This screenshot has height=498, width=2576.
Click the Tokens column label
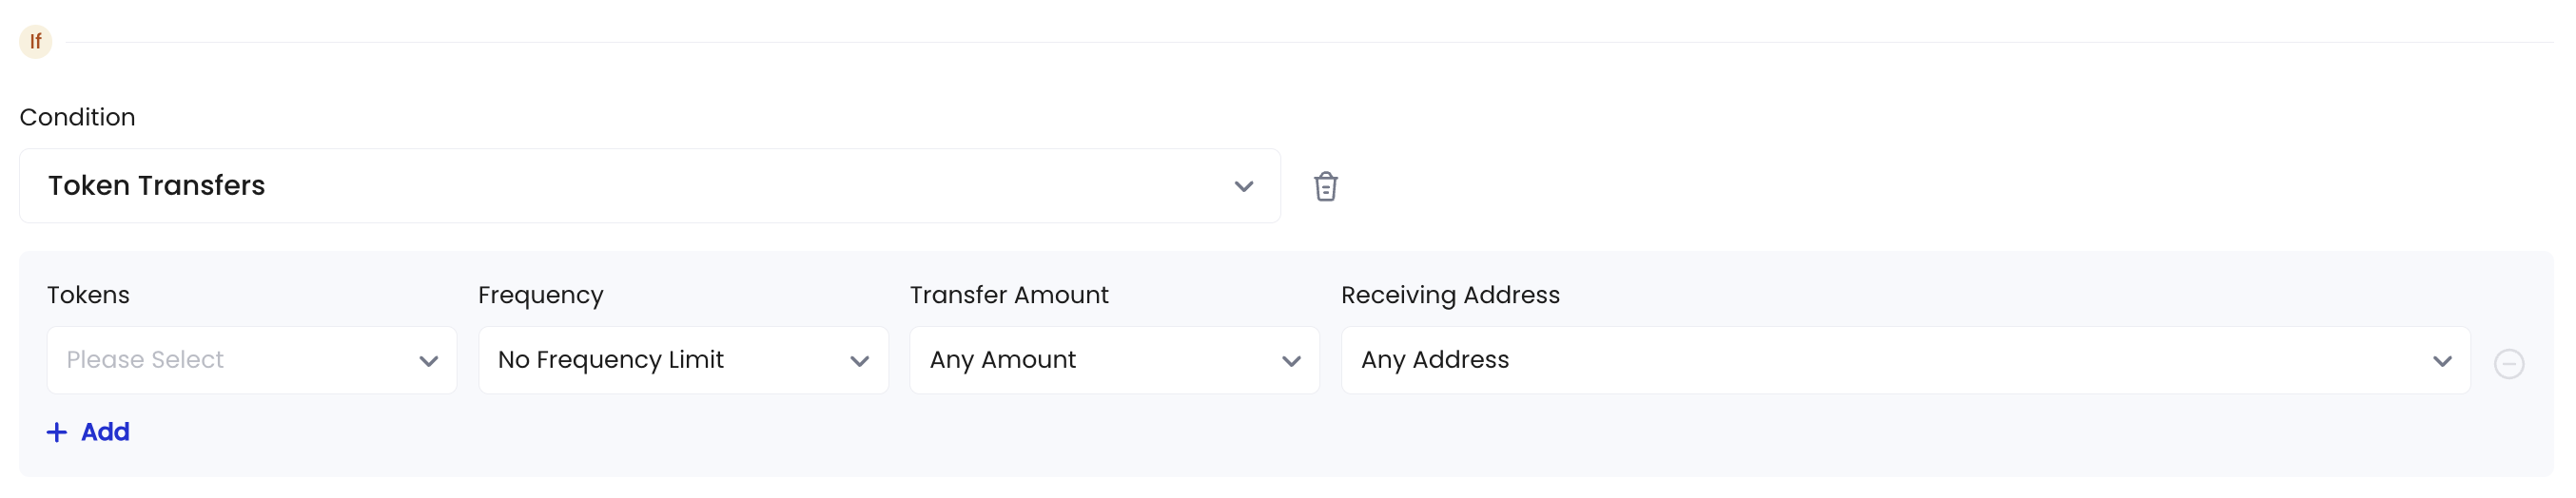click(x=88, y=295)
